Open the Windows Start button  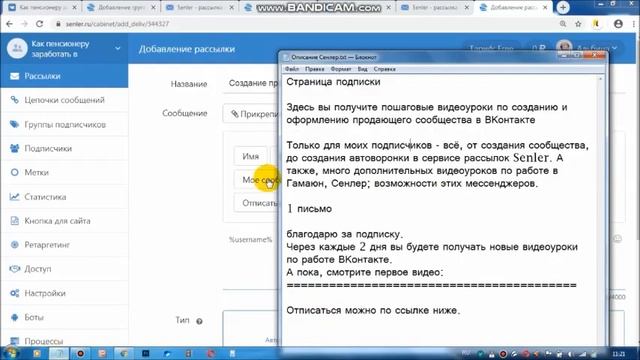(x=10, y=353)
